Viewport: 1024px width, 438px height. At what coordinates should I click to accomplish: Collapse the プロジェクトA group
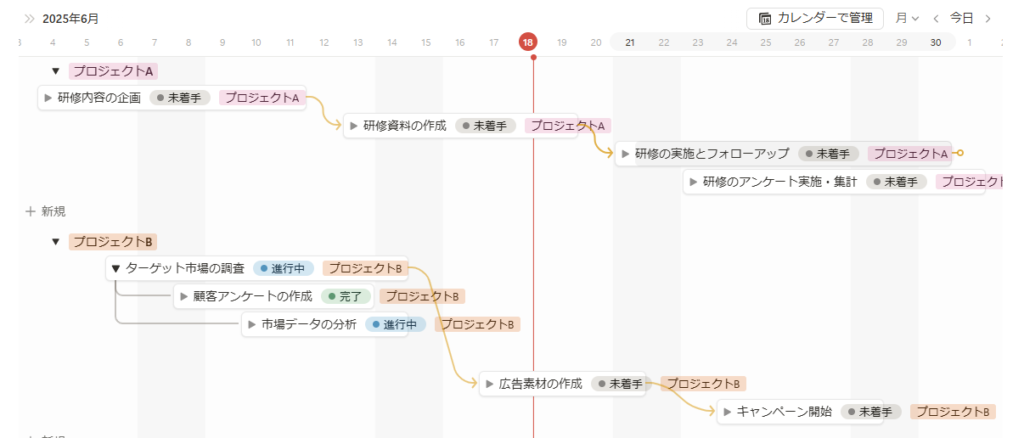pyautogui.click(x=56, y=71)
